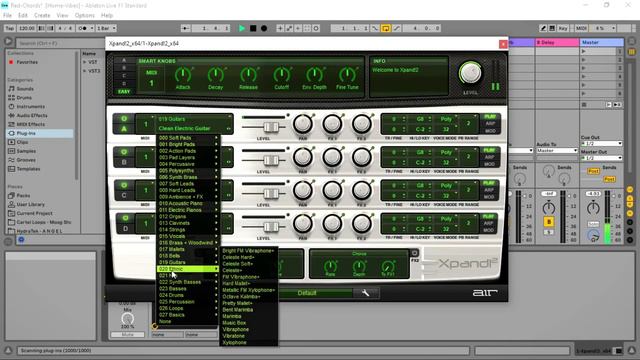
Task: Click Favorites in browser collections
Action: 27,62
